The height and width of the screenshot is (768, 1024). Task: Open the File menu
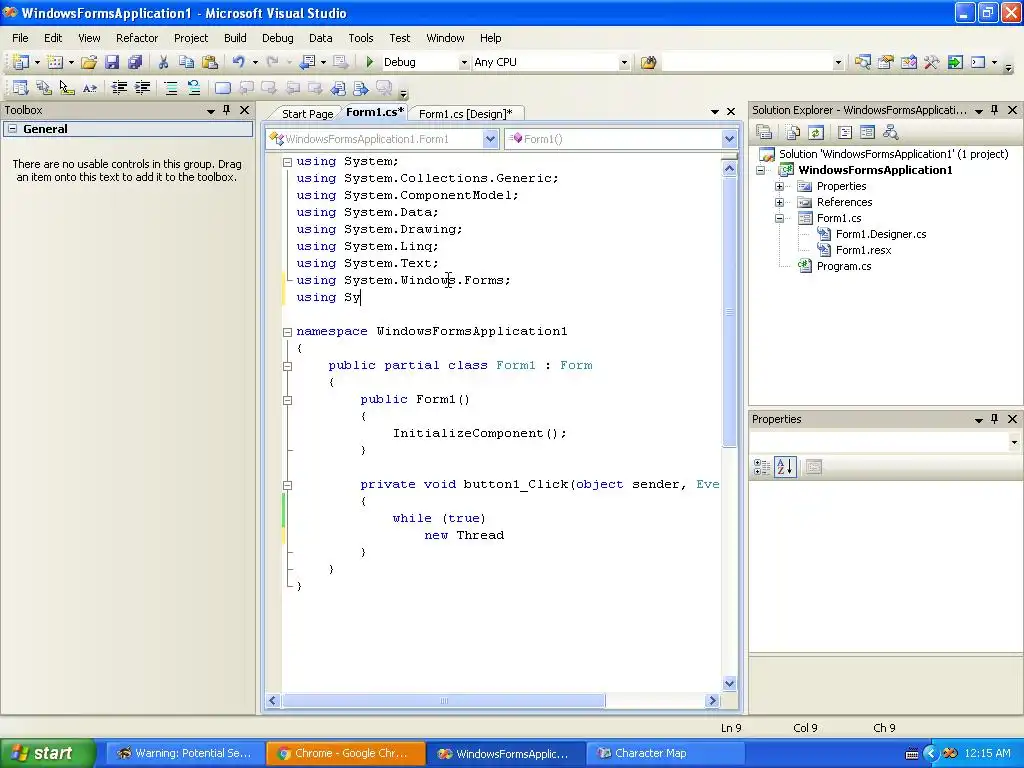coord(20,38)
